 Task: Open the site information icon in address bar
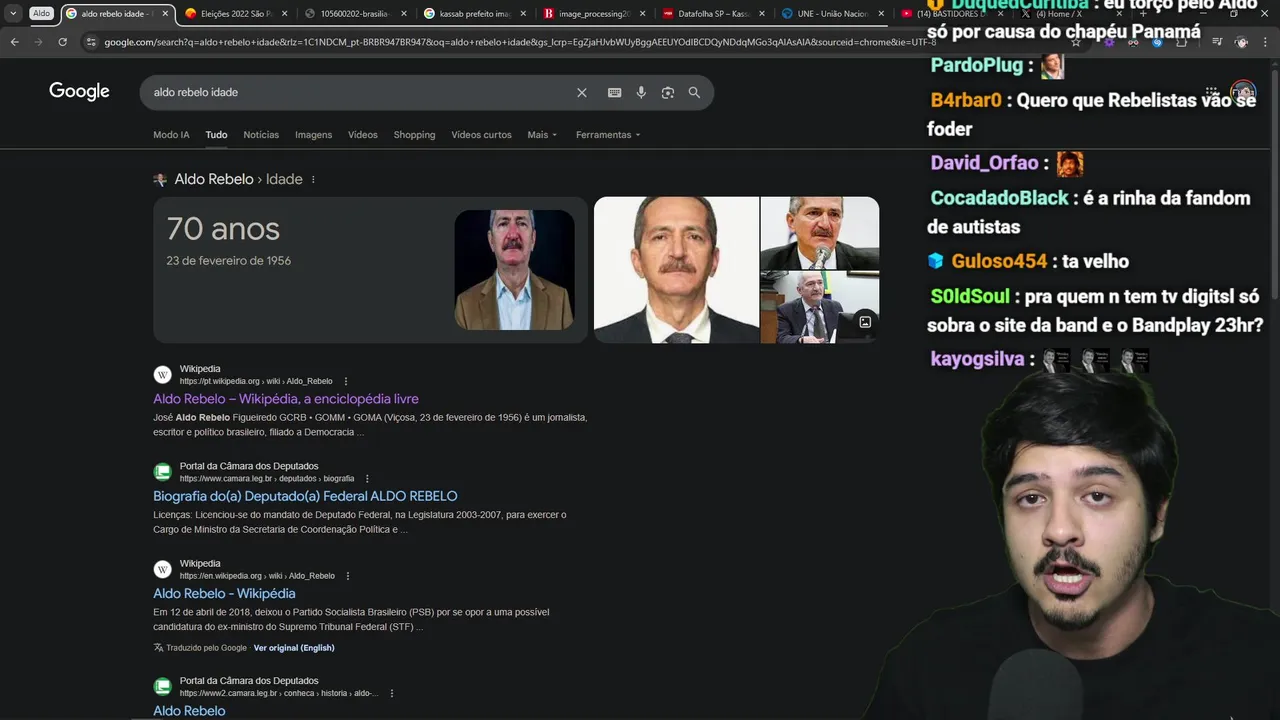[x=91, y=42]
